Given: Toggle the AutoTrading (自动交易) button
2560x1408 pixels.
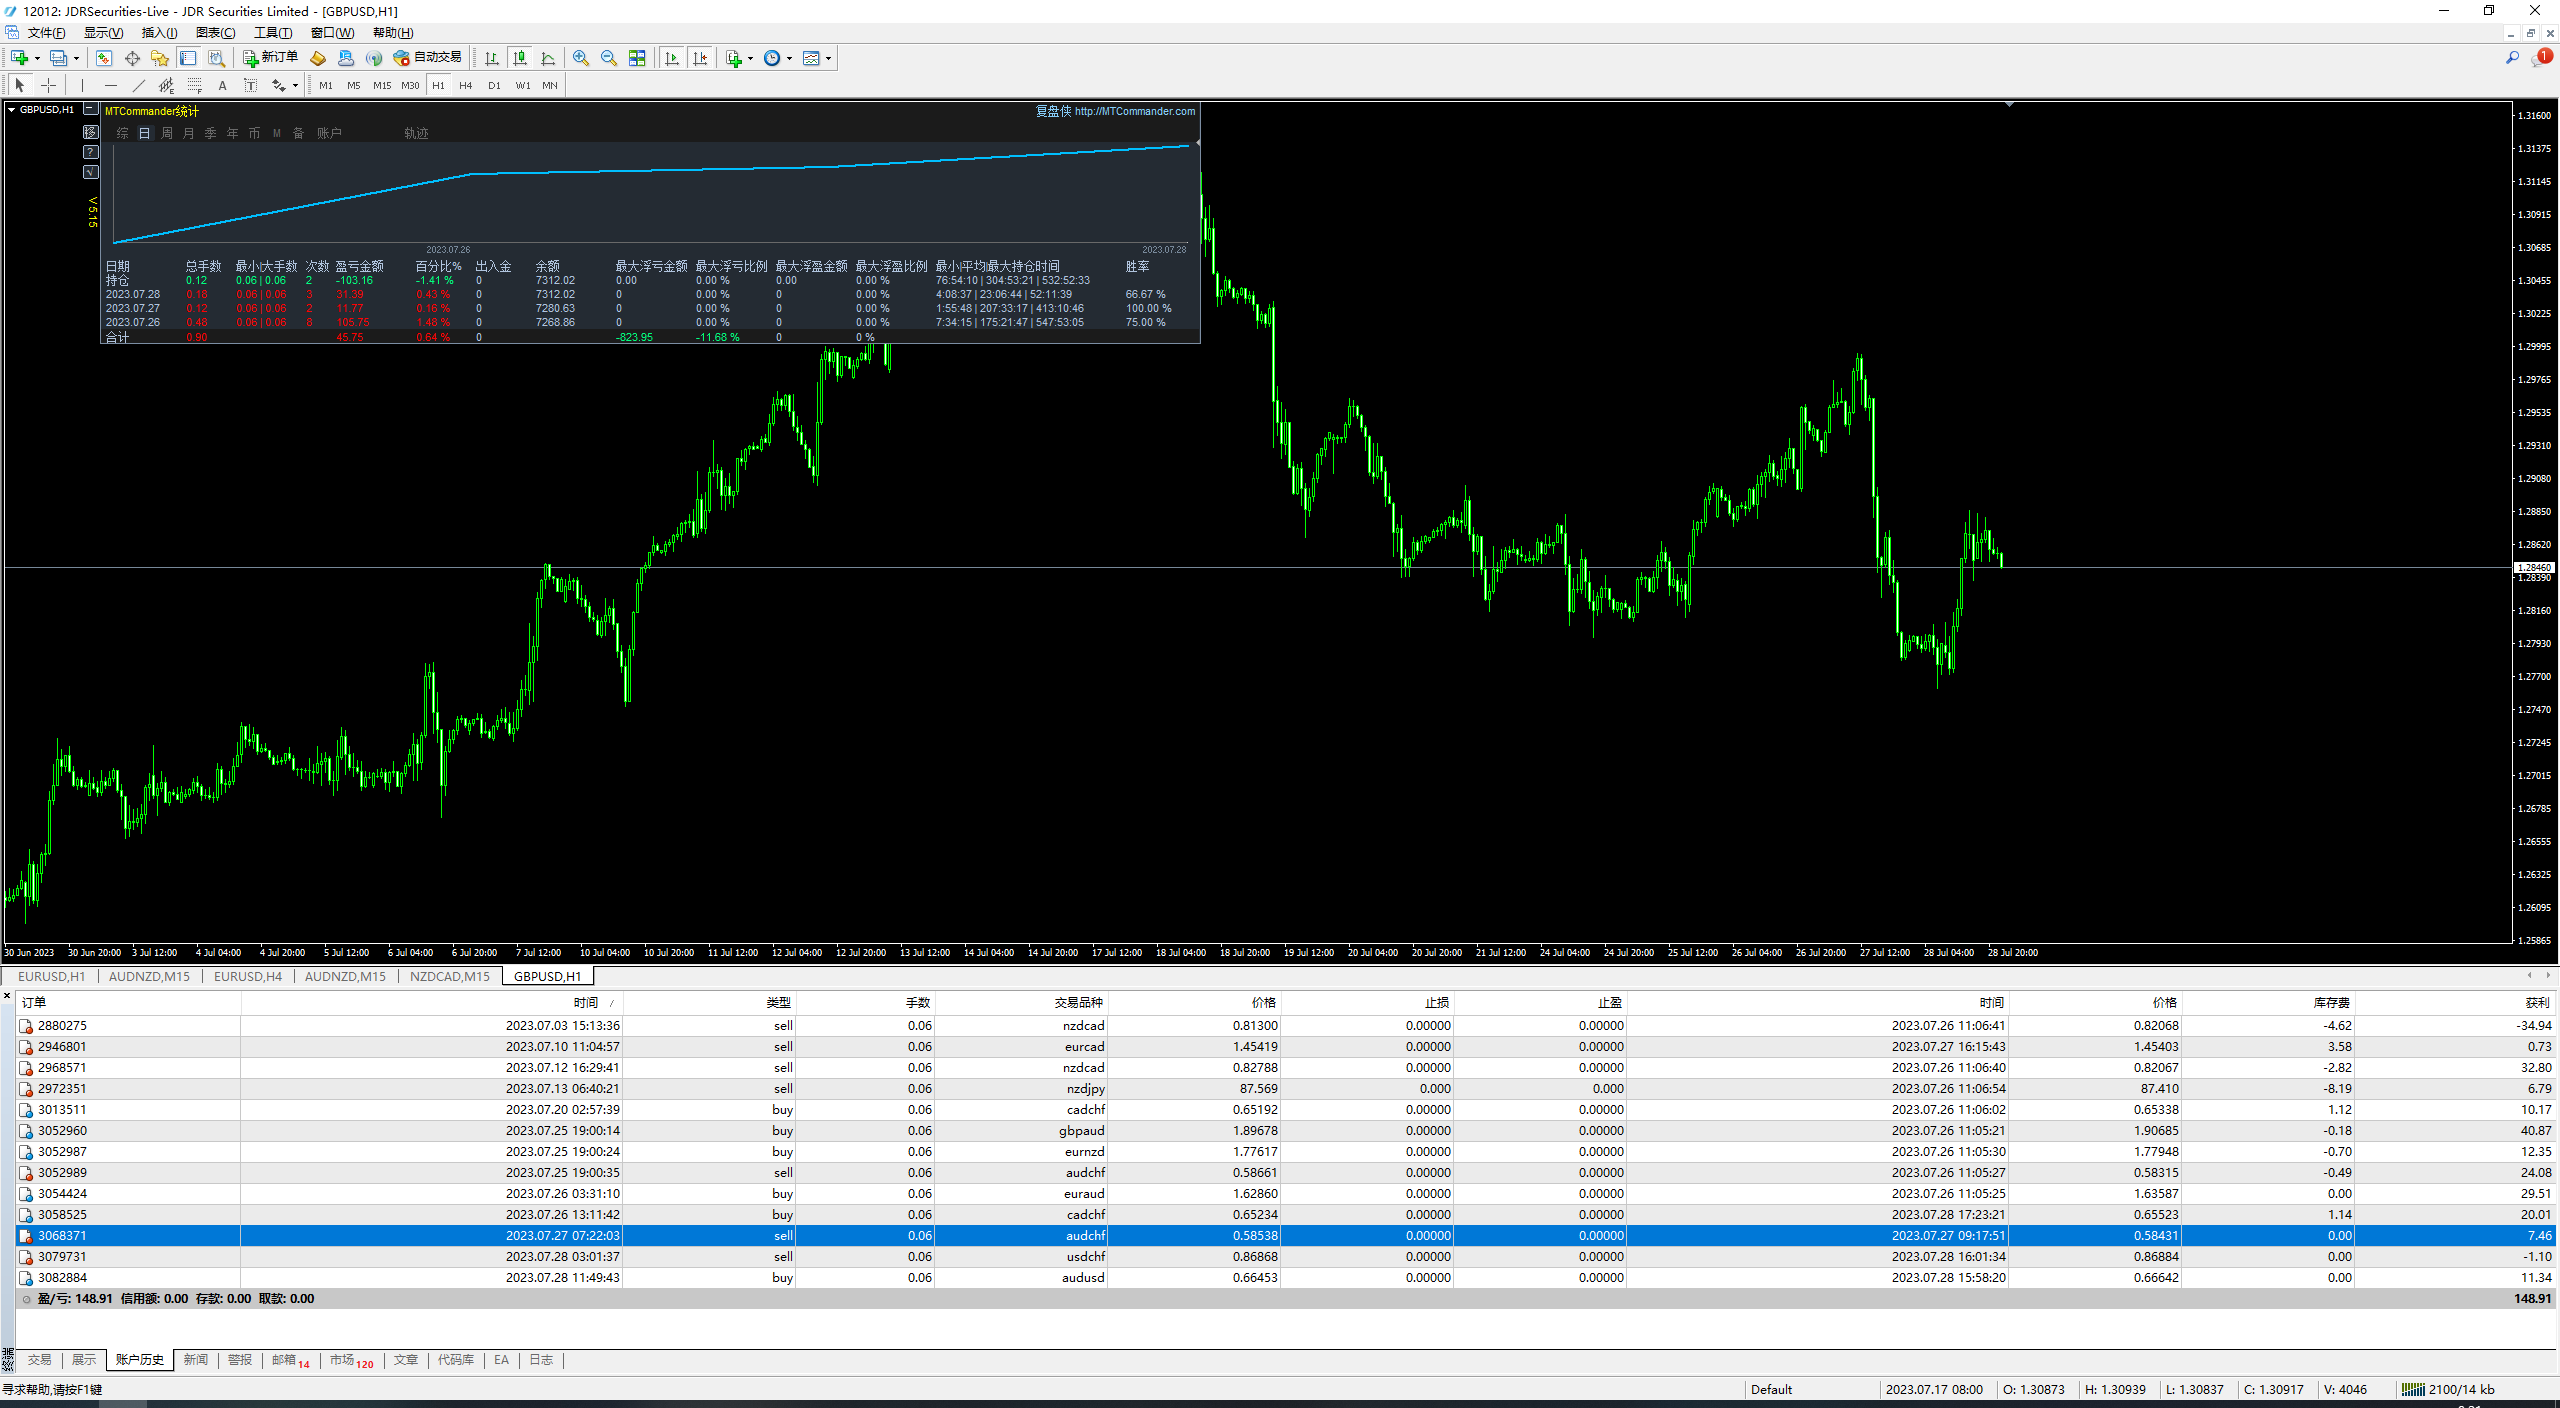Looking at the screenshot, I should tap(428, 58).
